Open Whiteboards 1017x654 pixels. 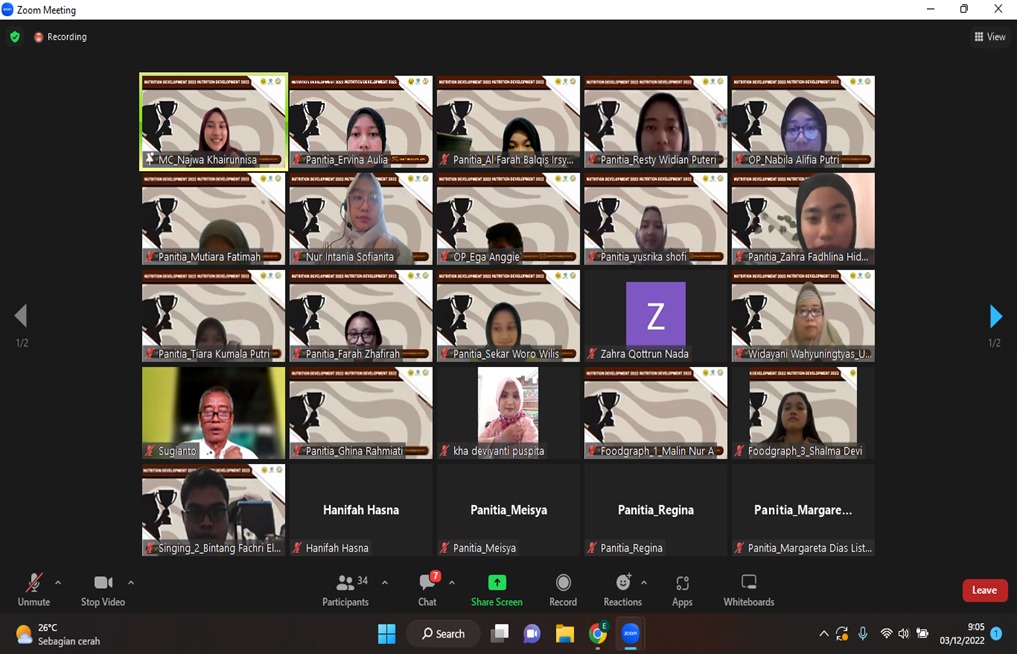[x=748, y=589]
